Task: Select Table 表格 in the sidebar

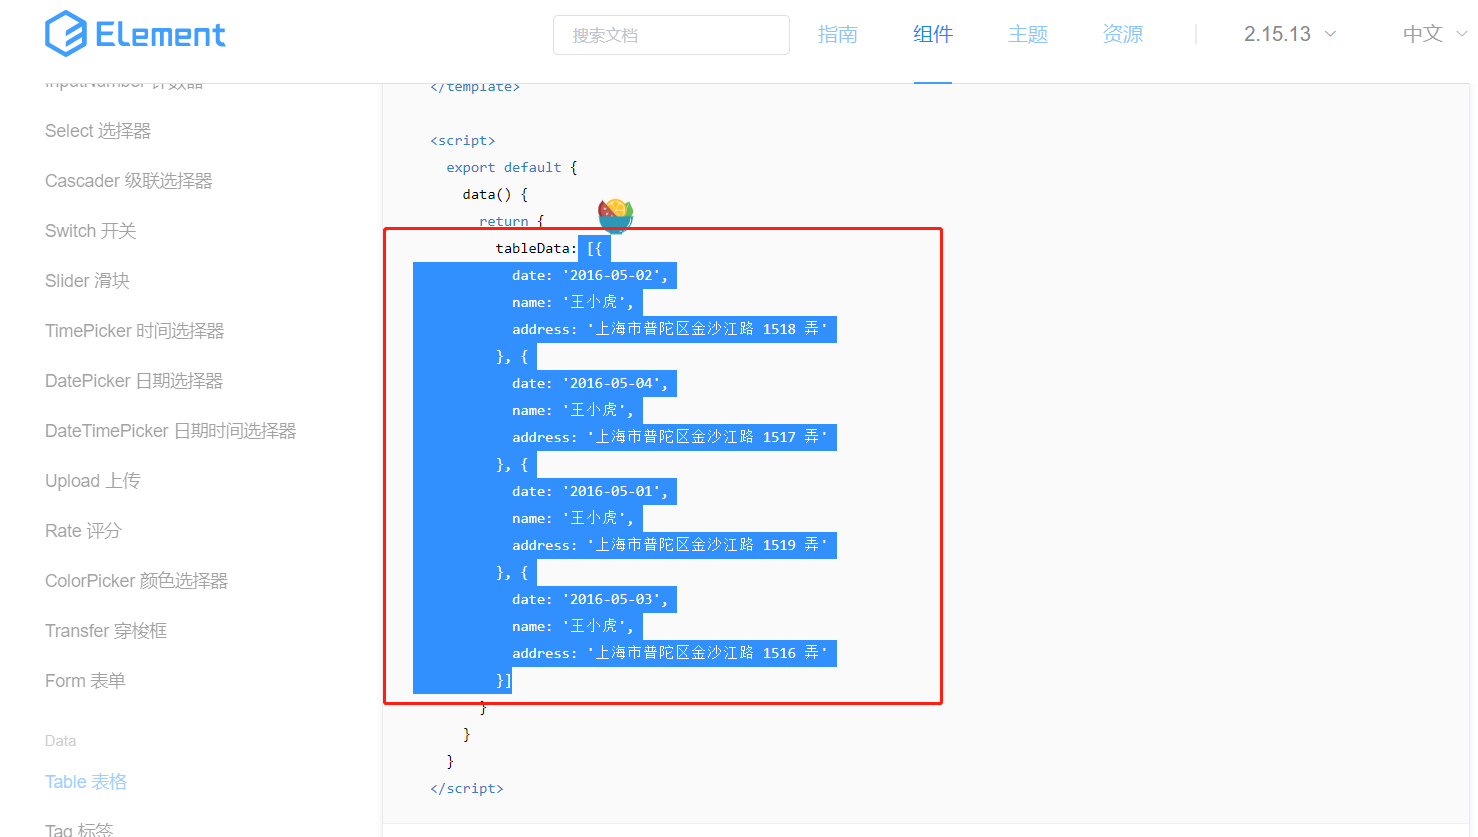Action: (86, 781)
